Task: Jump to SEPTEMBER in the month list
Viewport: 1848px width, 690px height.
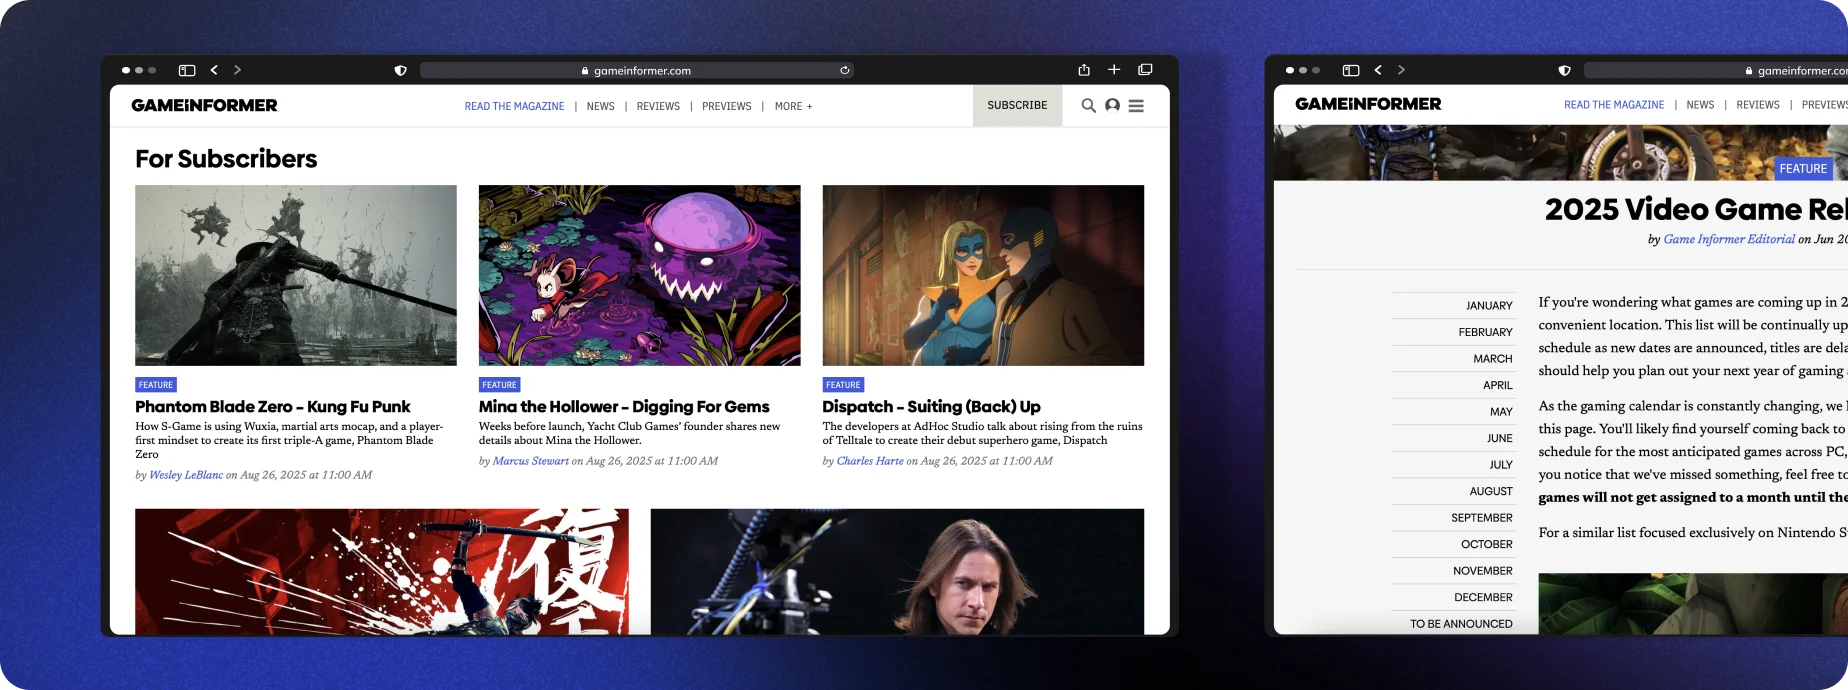Action: coord(1481,518)
